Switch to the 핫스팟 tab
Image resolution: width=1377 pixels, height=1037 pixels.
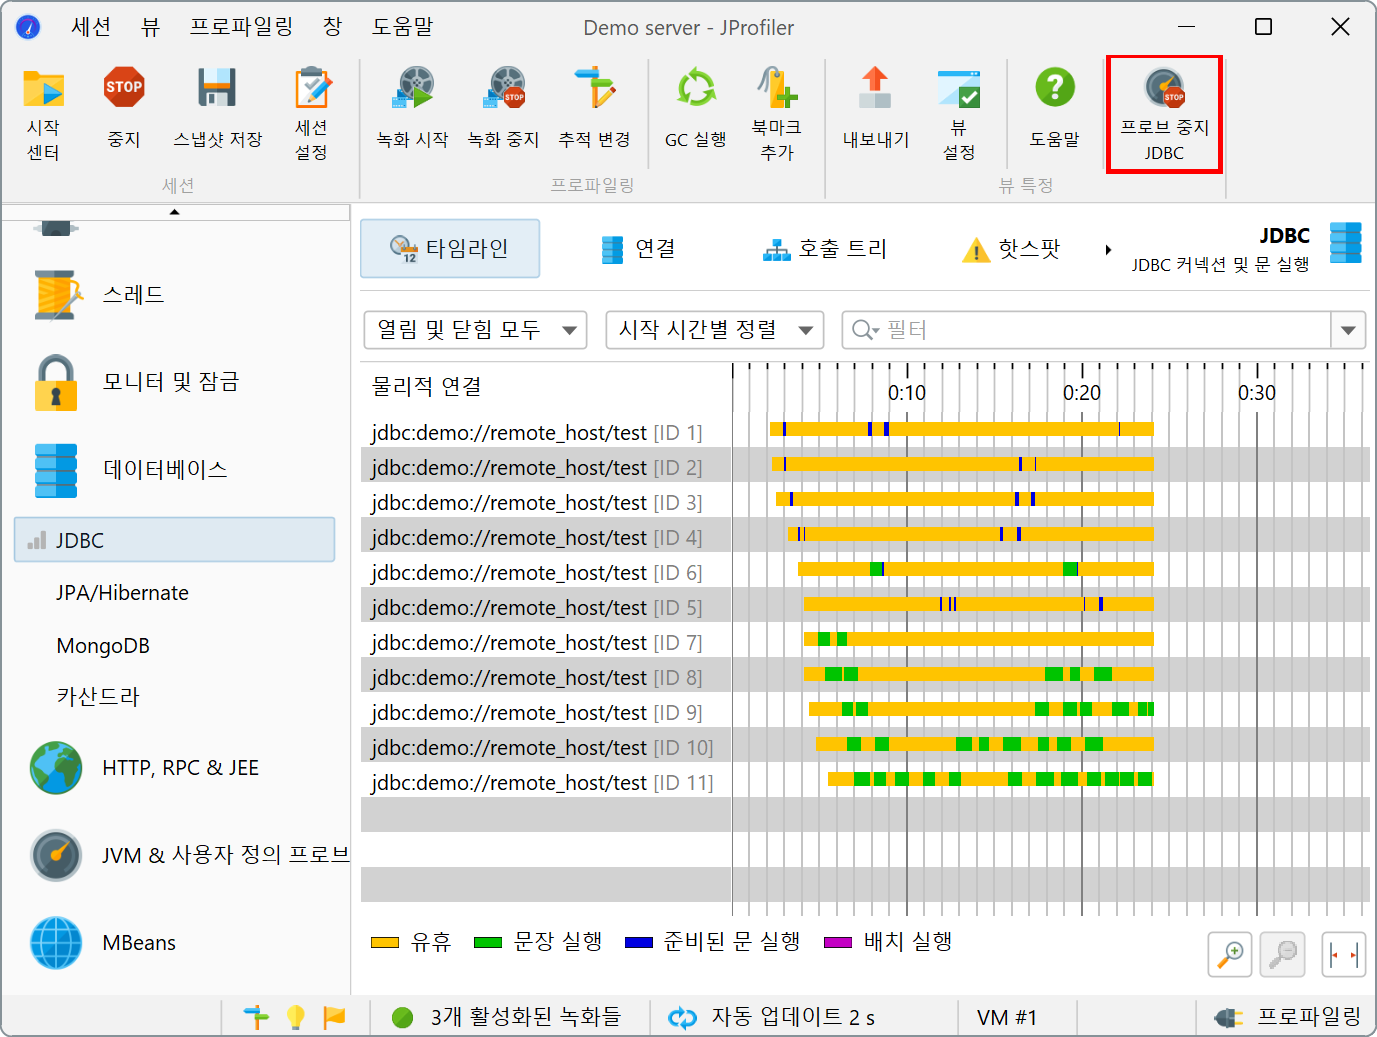[x=1011, y=249]
